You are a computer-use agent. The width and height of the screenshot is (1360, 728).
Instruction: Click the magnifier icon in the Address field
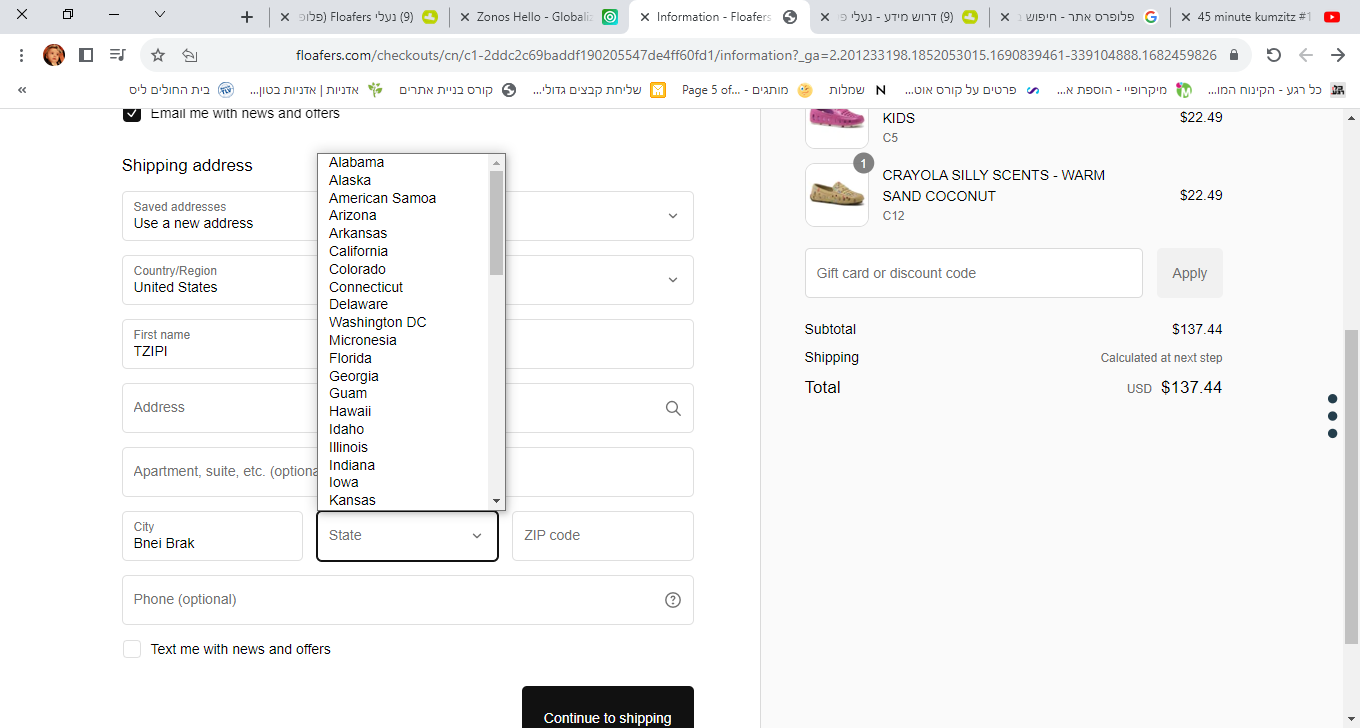point(673,408)
